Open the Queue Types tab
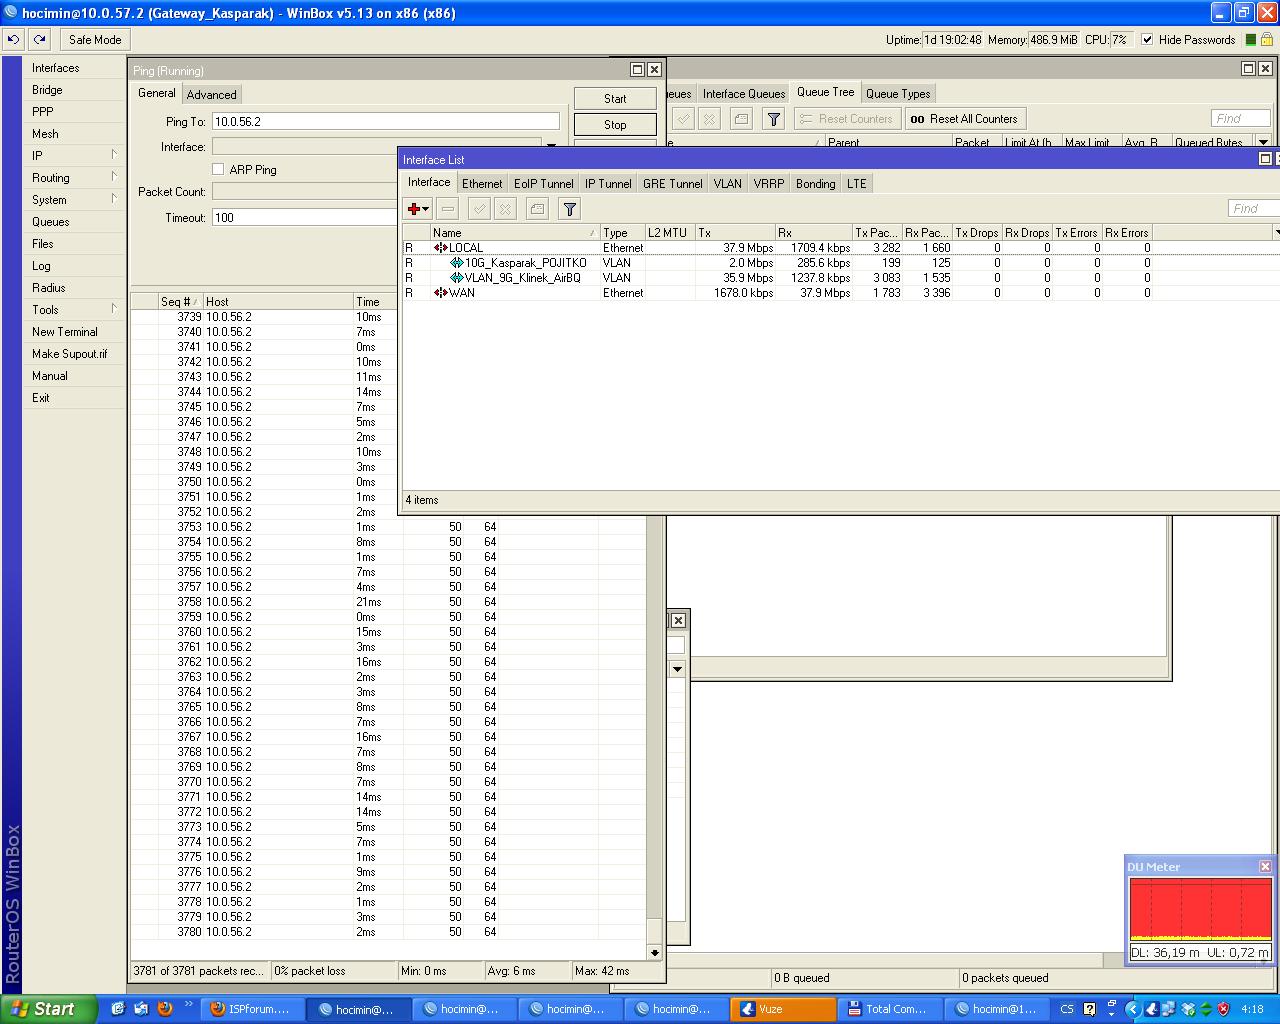Viewport: 1280px width, 1024px height. point(898,93)
